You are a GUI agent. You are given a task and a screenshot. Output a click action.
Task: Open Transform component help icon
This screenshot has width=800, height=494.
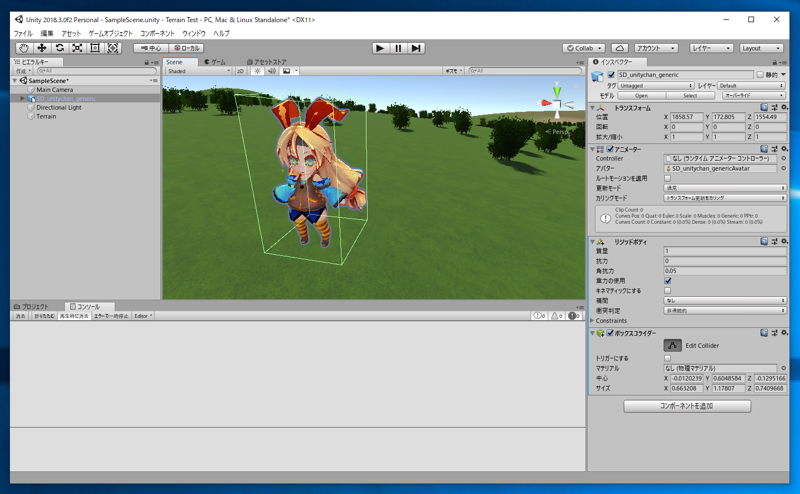tap(764, 108)
